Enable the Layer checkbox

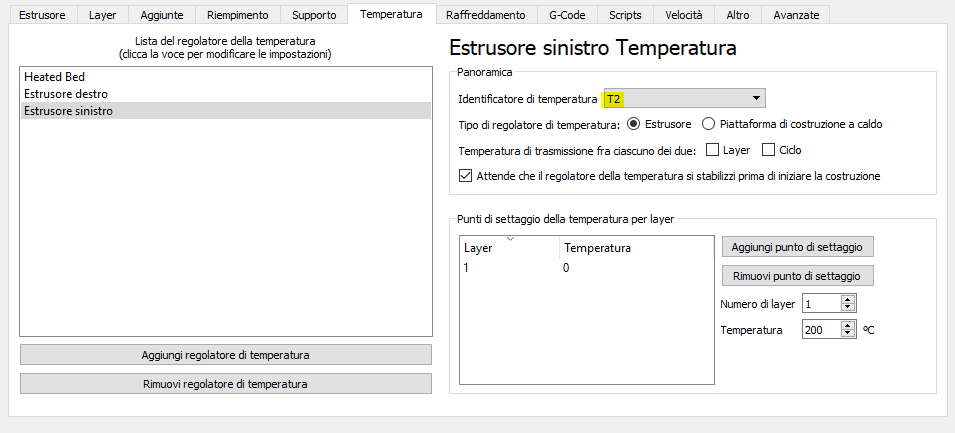click(713, 150)
